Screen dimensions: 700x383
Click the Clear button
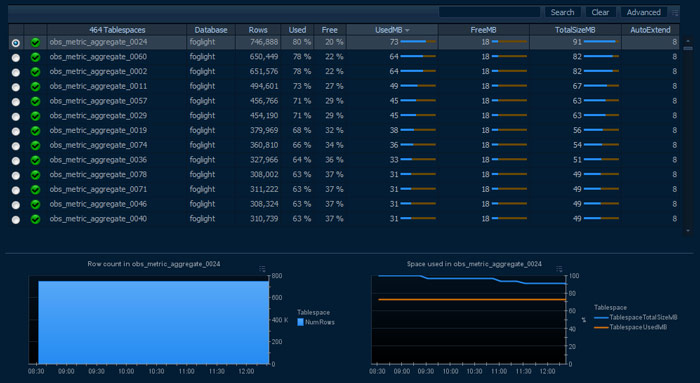tap(600, 12)
